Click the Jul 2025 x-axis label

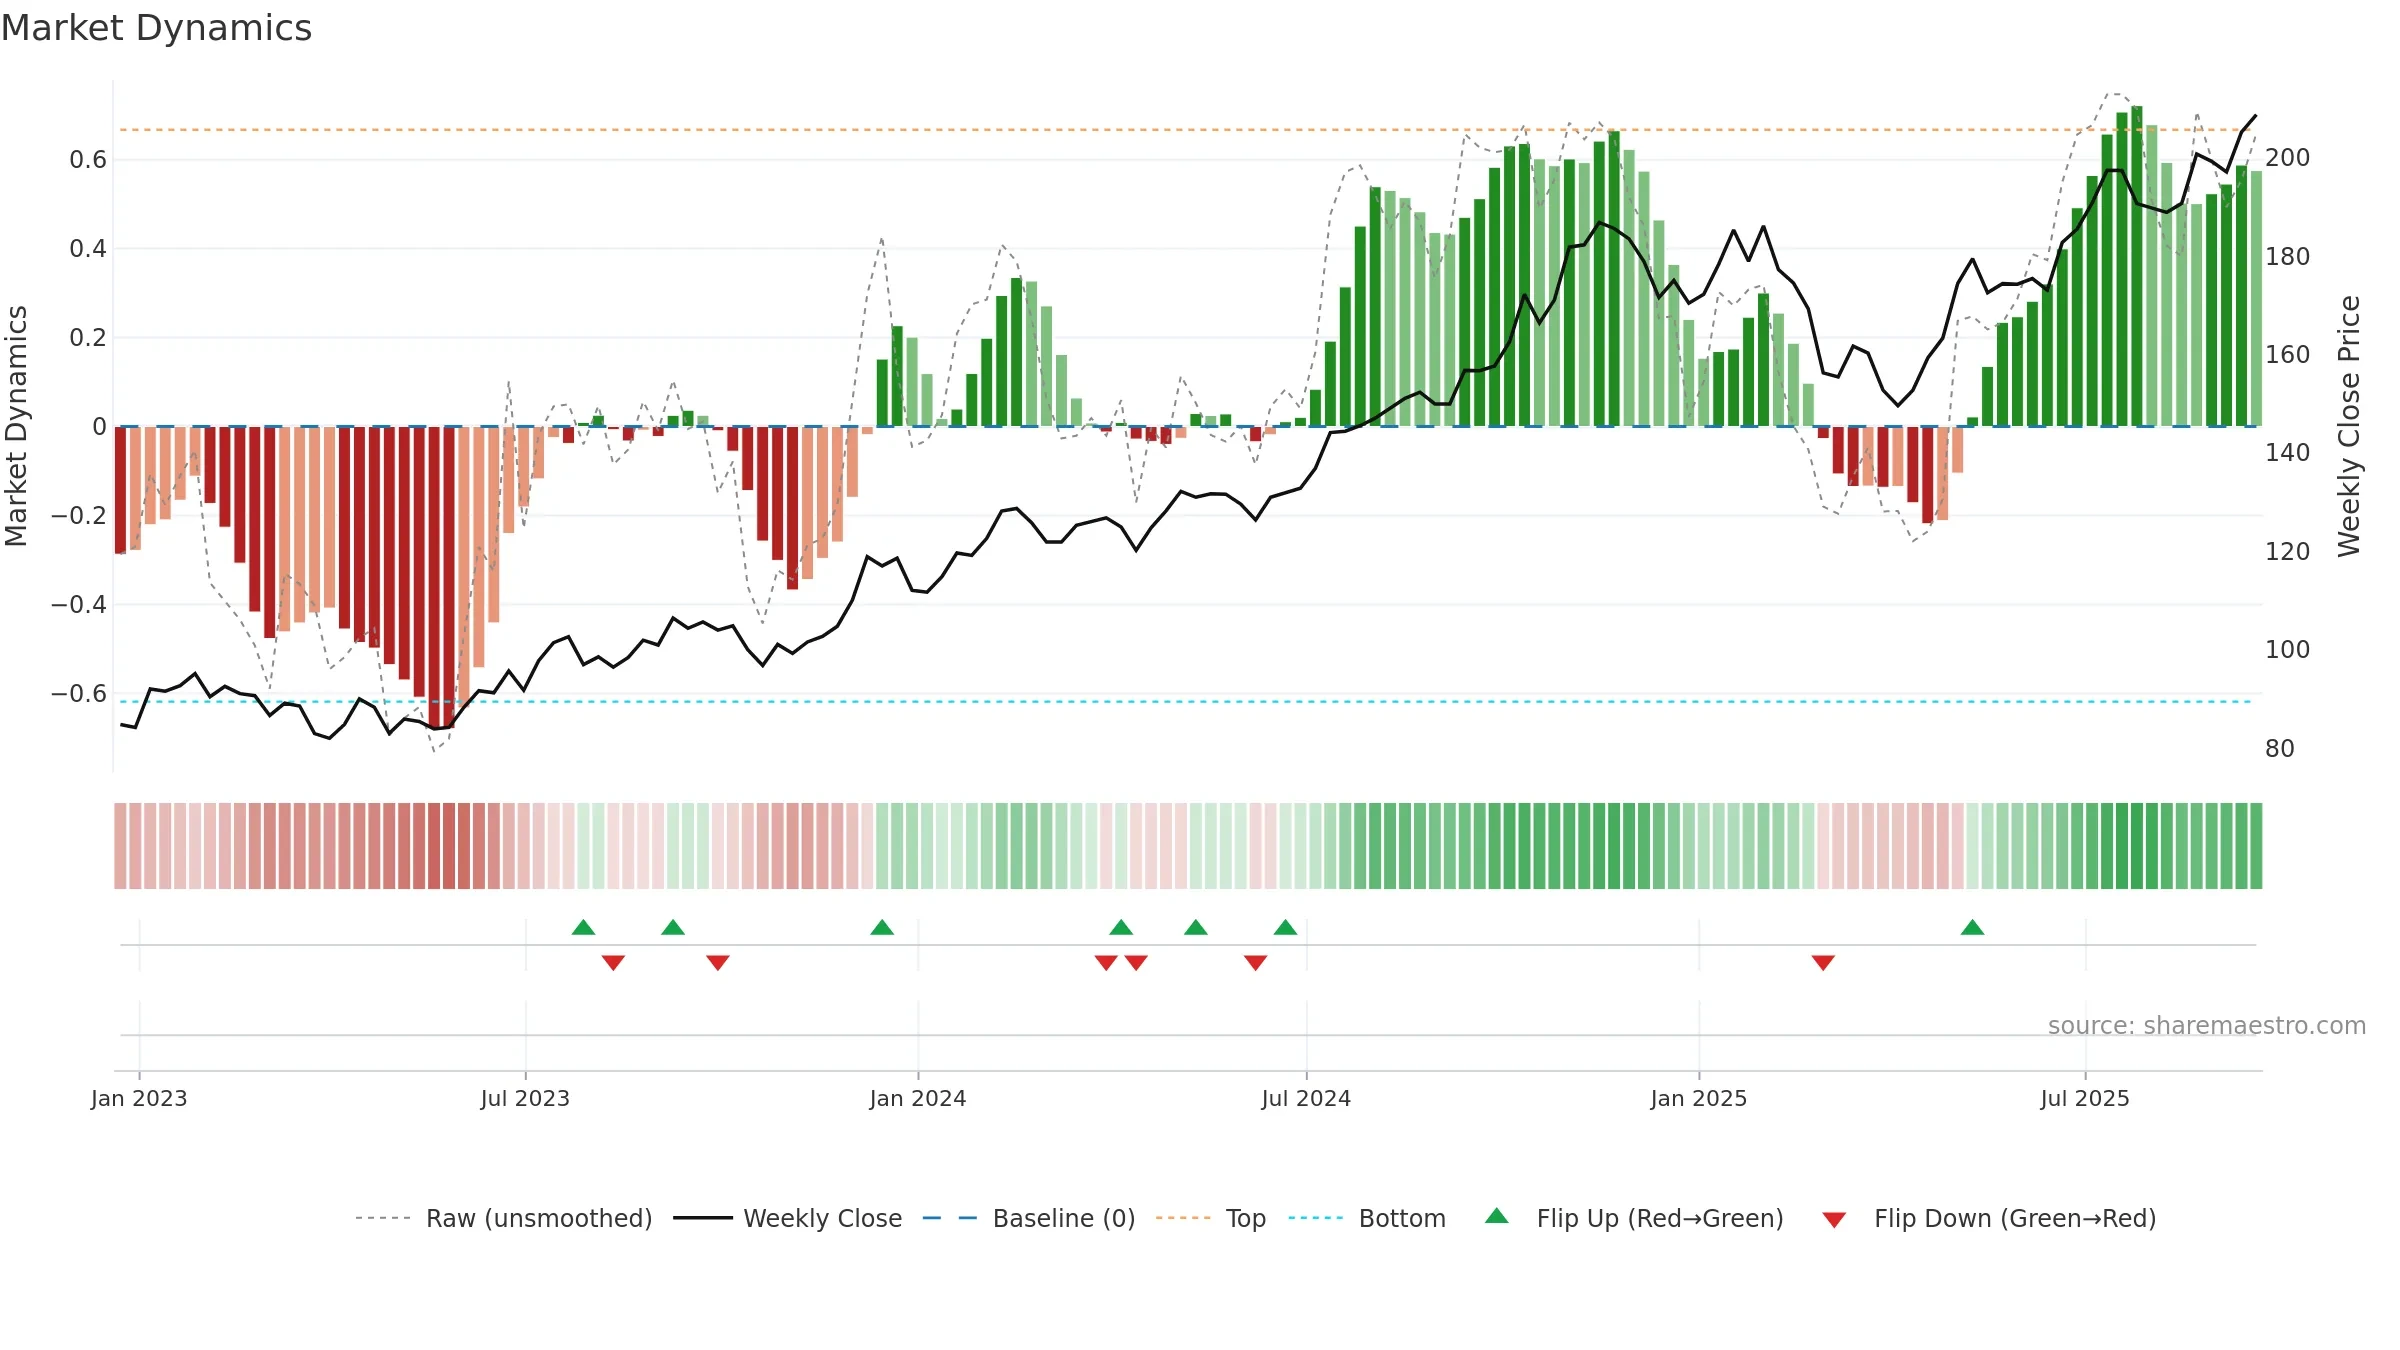click(x=2085, y=1098)
